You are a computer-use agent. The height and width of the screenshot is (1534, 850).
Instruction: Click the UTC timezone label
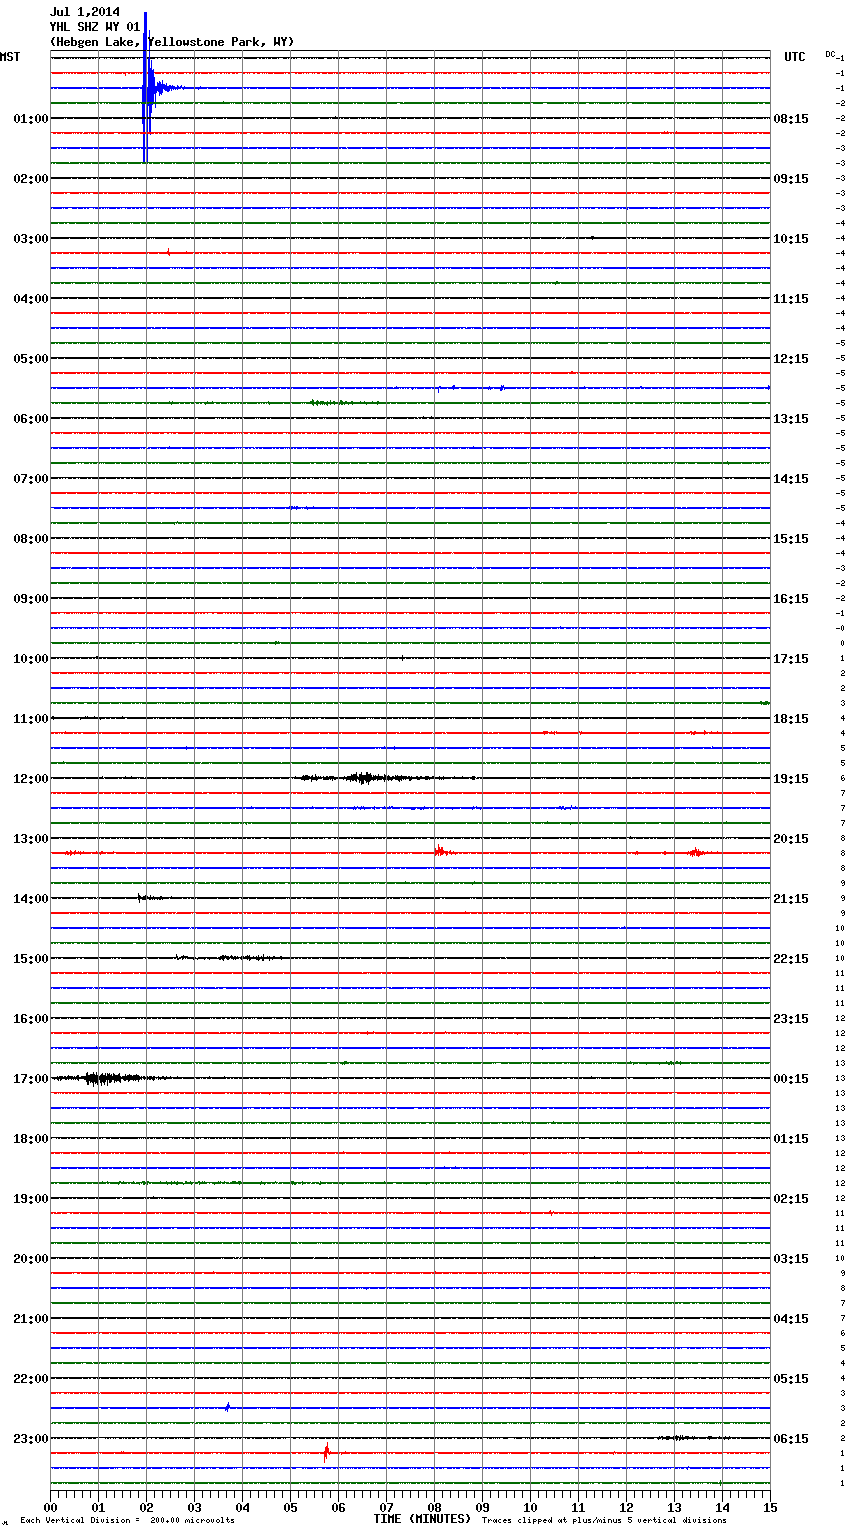(794, 57)
